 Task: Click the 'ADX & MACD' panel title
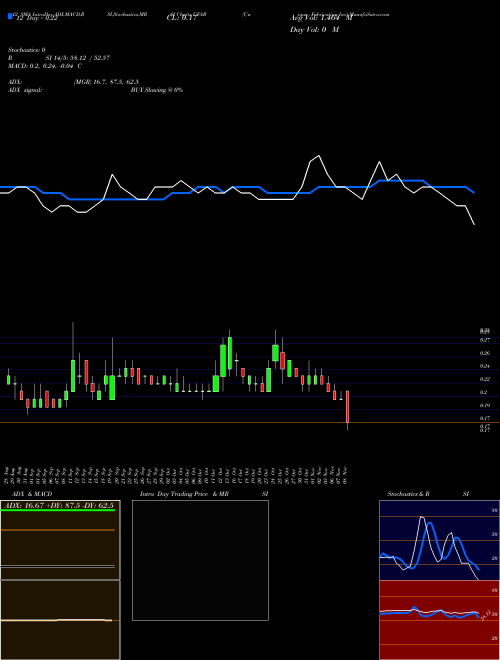click(x=32, y=494)
